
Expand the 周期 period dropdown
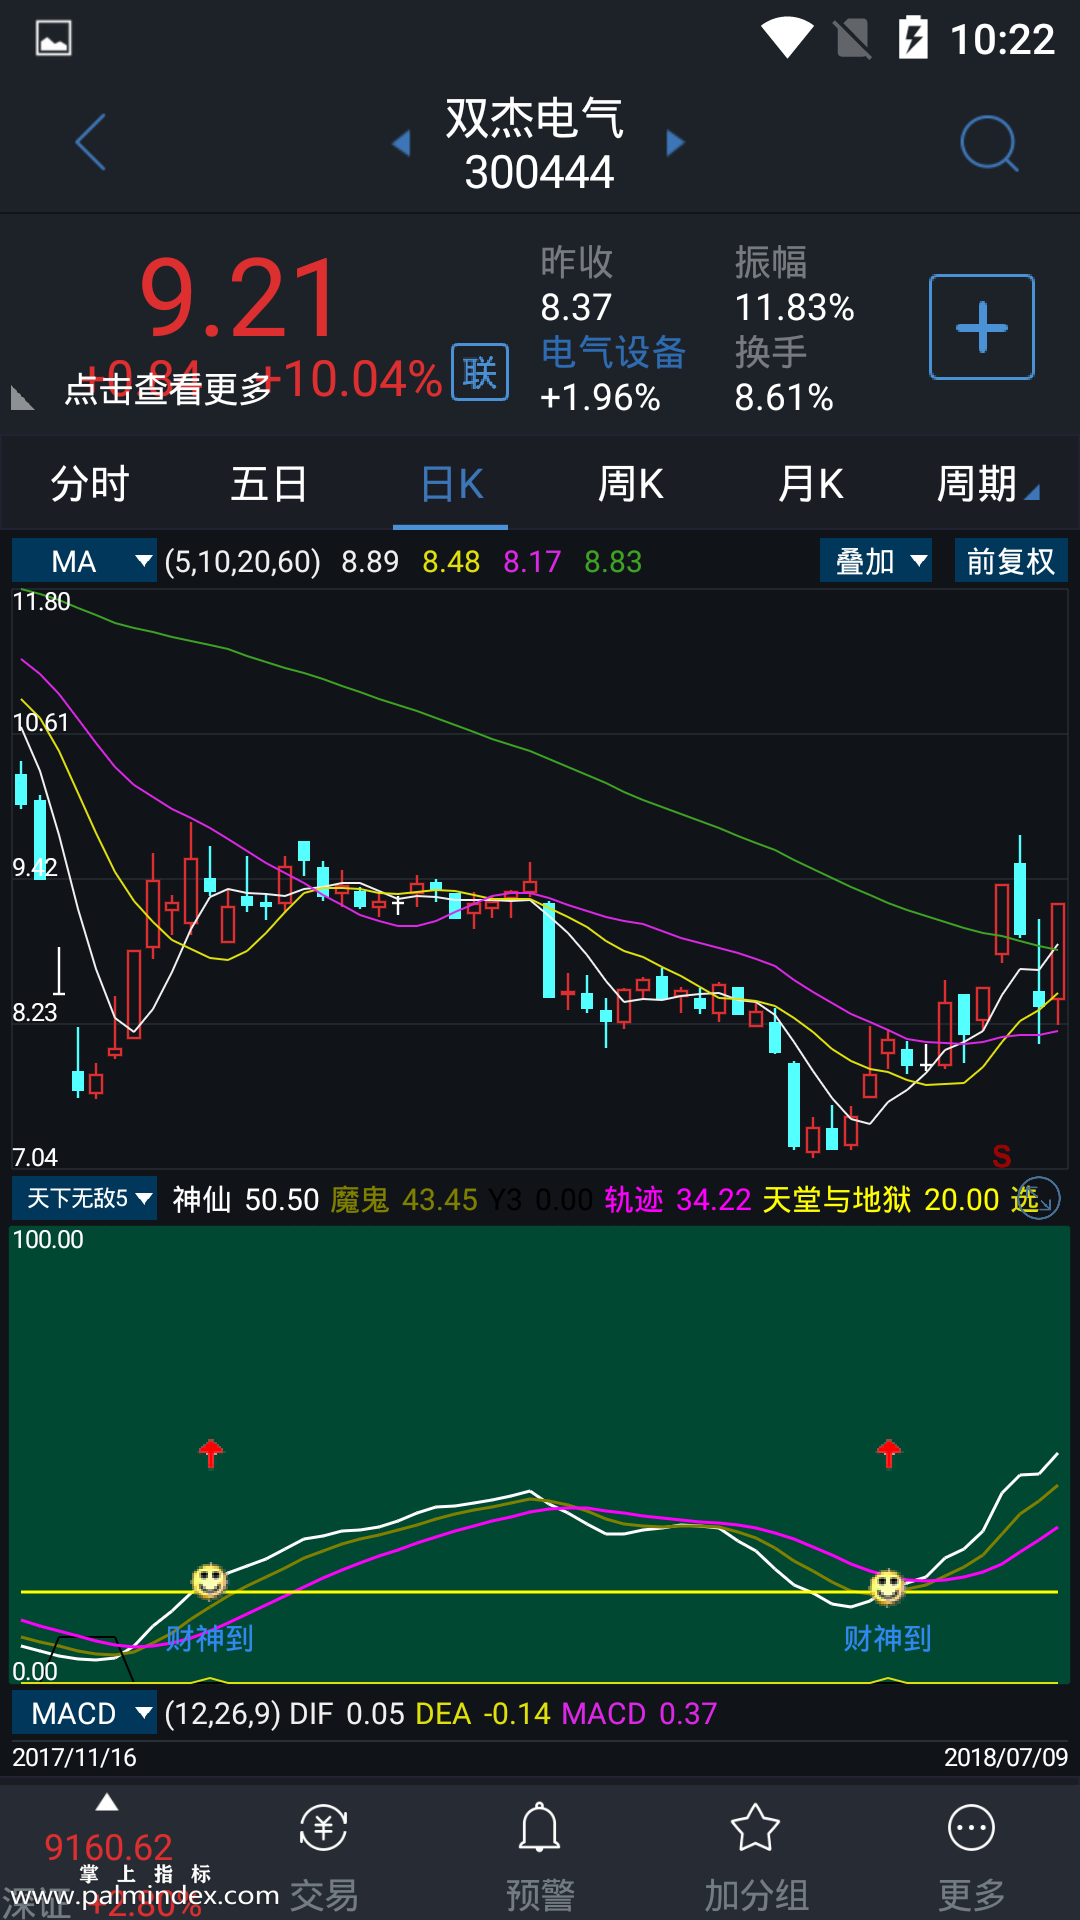click(x=988, y=484)
